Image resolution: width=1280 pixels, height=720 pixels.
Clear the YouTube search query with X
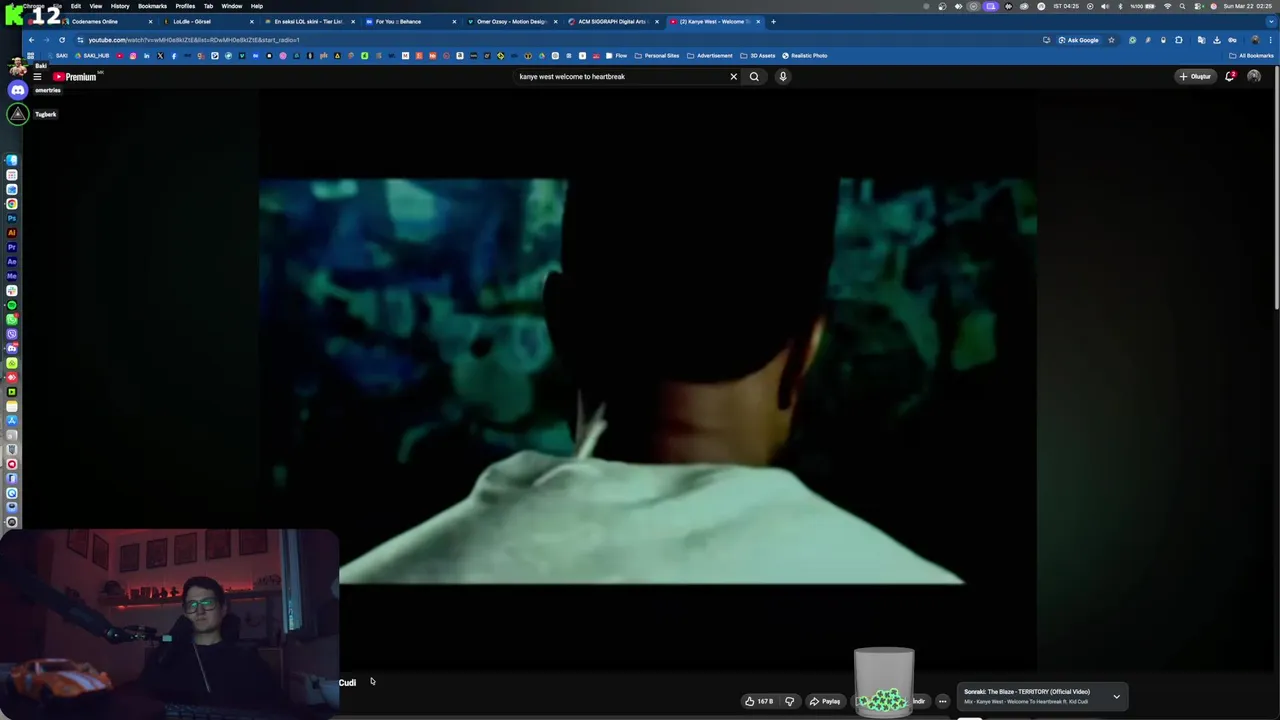click(733, 76)
